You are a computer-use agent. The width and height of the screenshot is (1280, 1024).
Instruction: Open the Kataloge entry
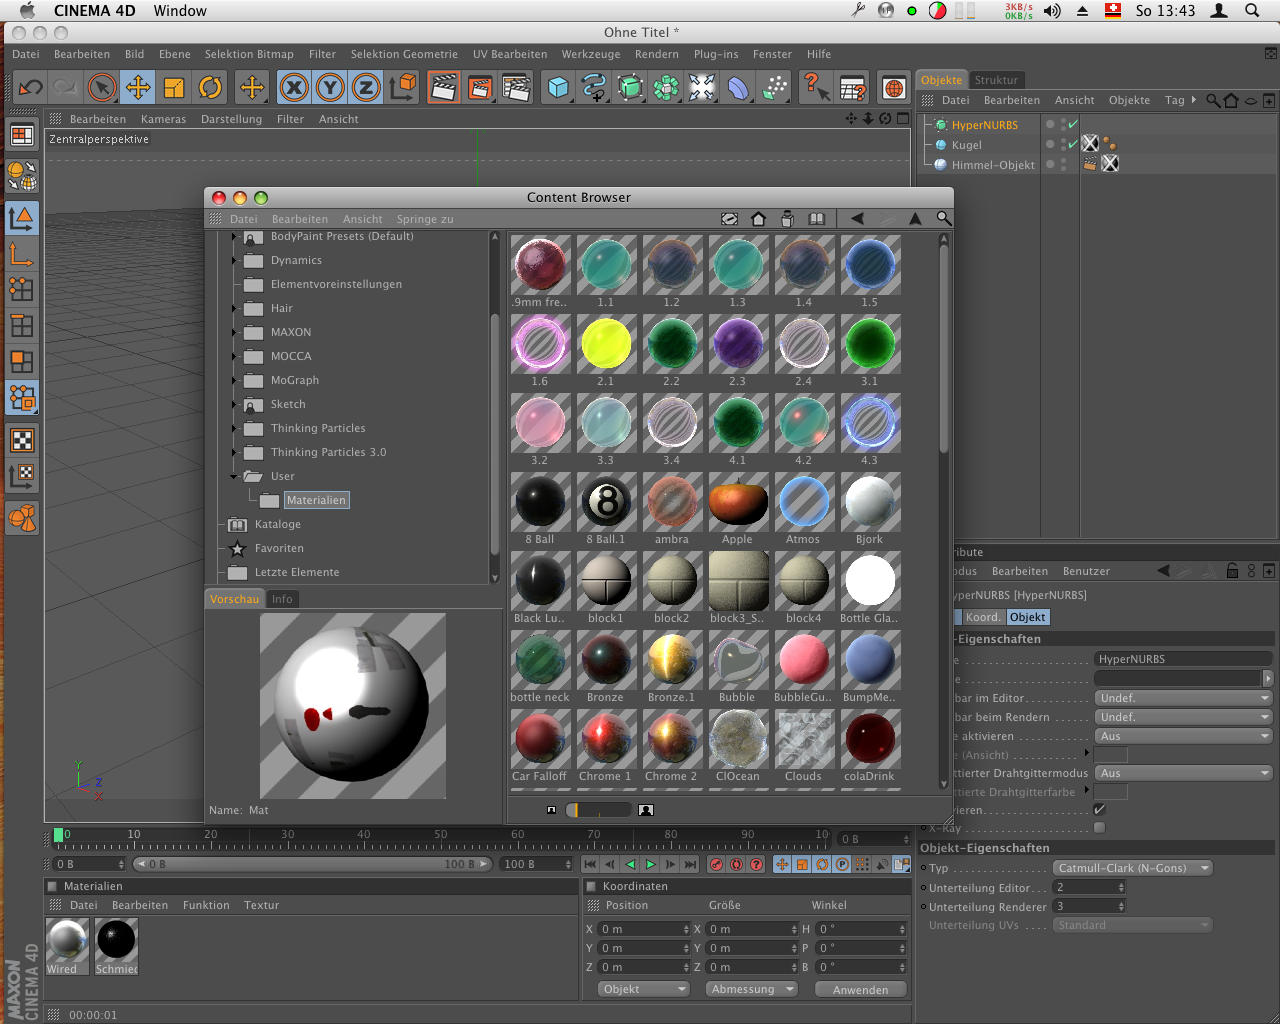click(277, 524)
